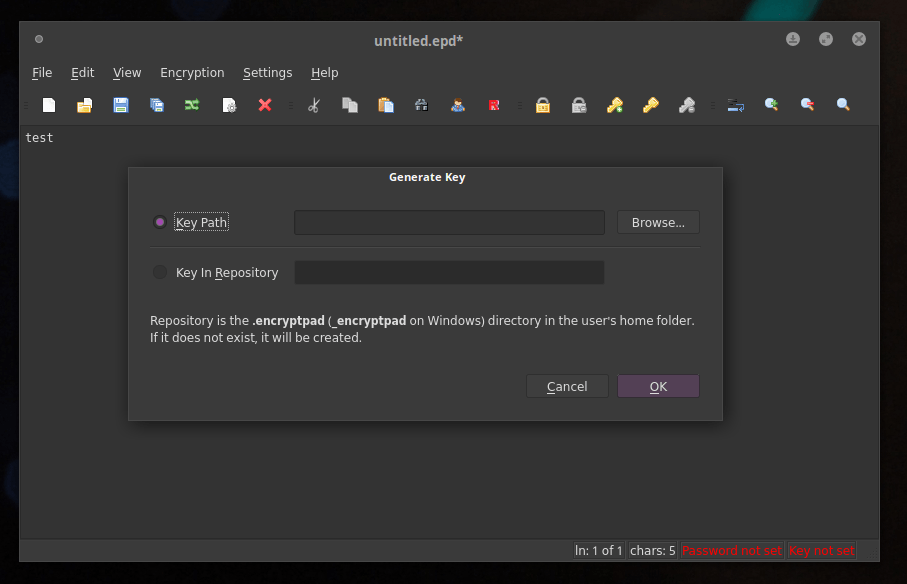Open file properties via page-with-gear icon

pos(229,105)
